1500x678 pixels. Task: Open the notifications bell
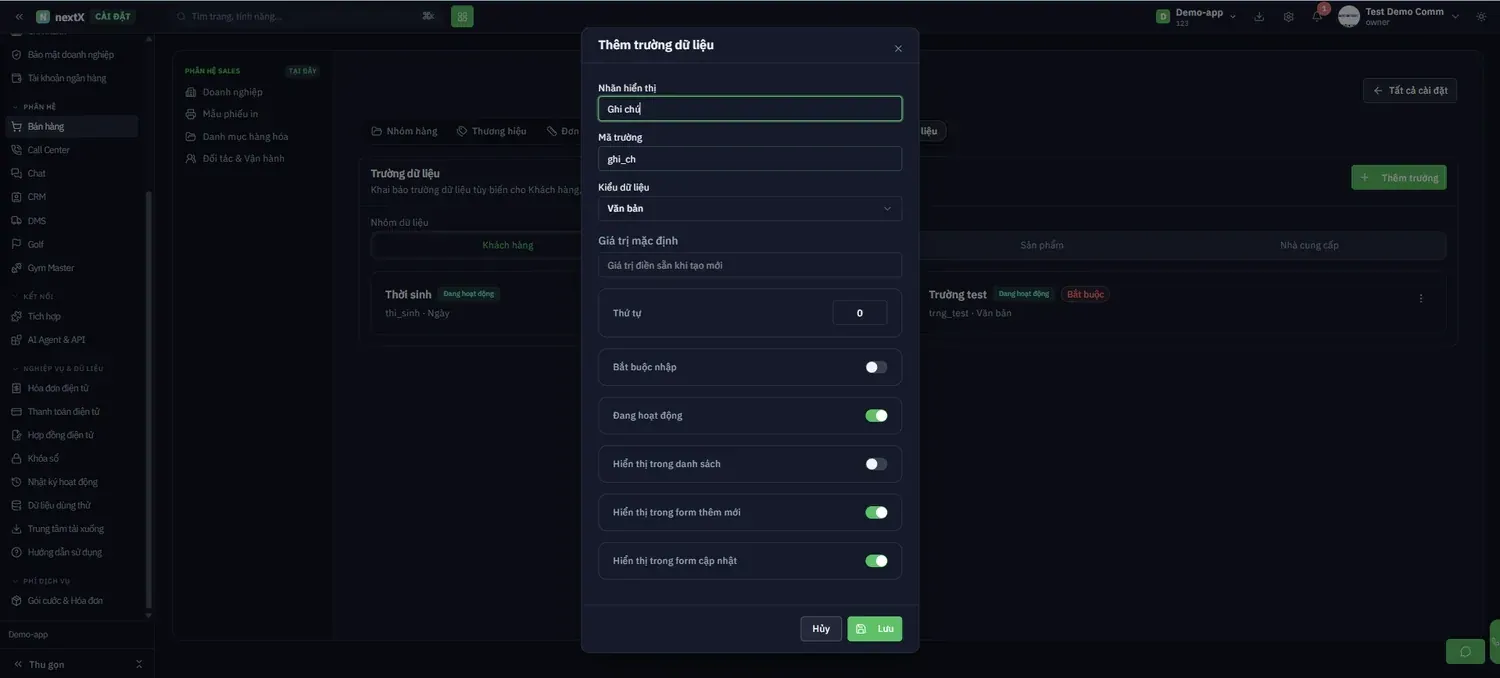(1317, 16)
